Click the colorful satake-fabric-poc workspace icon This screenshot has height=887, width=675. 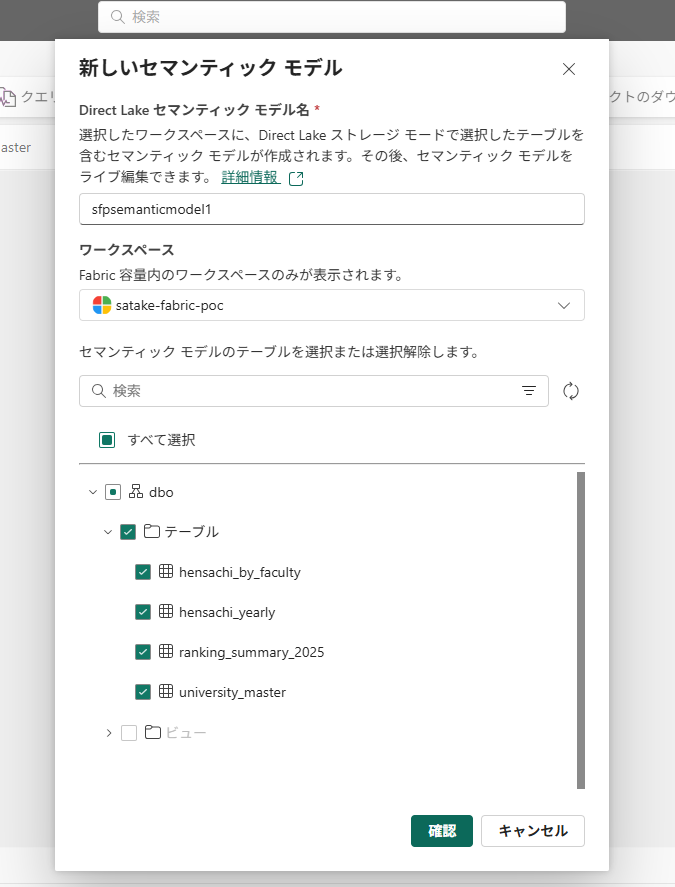(x=102, y=305)
